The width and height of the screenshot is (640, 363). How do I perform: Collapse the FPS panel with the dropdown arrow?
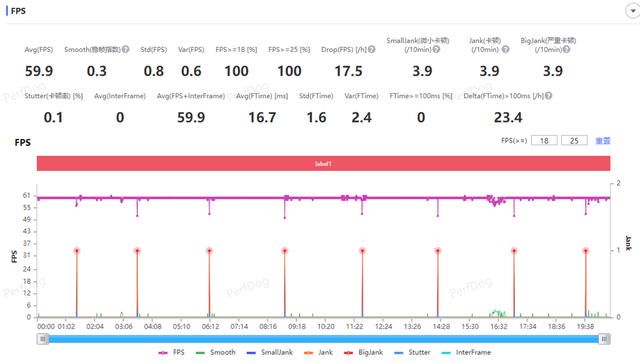click(x=632, y=11)
